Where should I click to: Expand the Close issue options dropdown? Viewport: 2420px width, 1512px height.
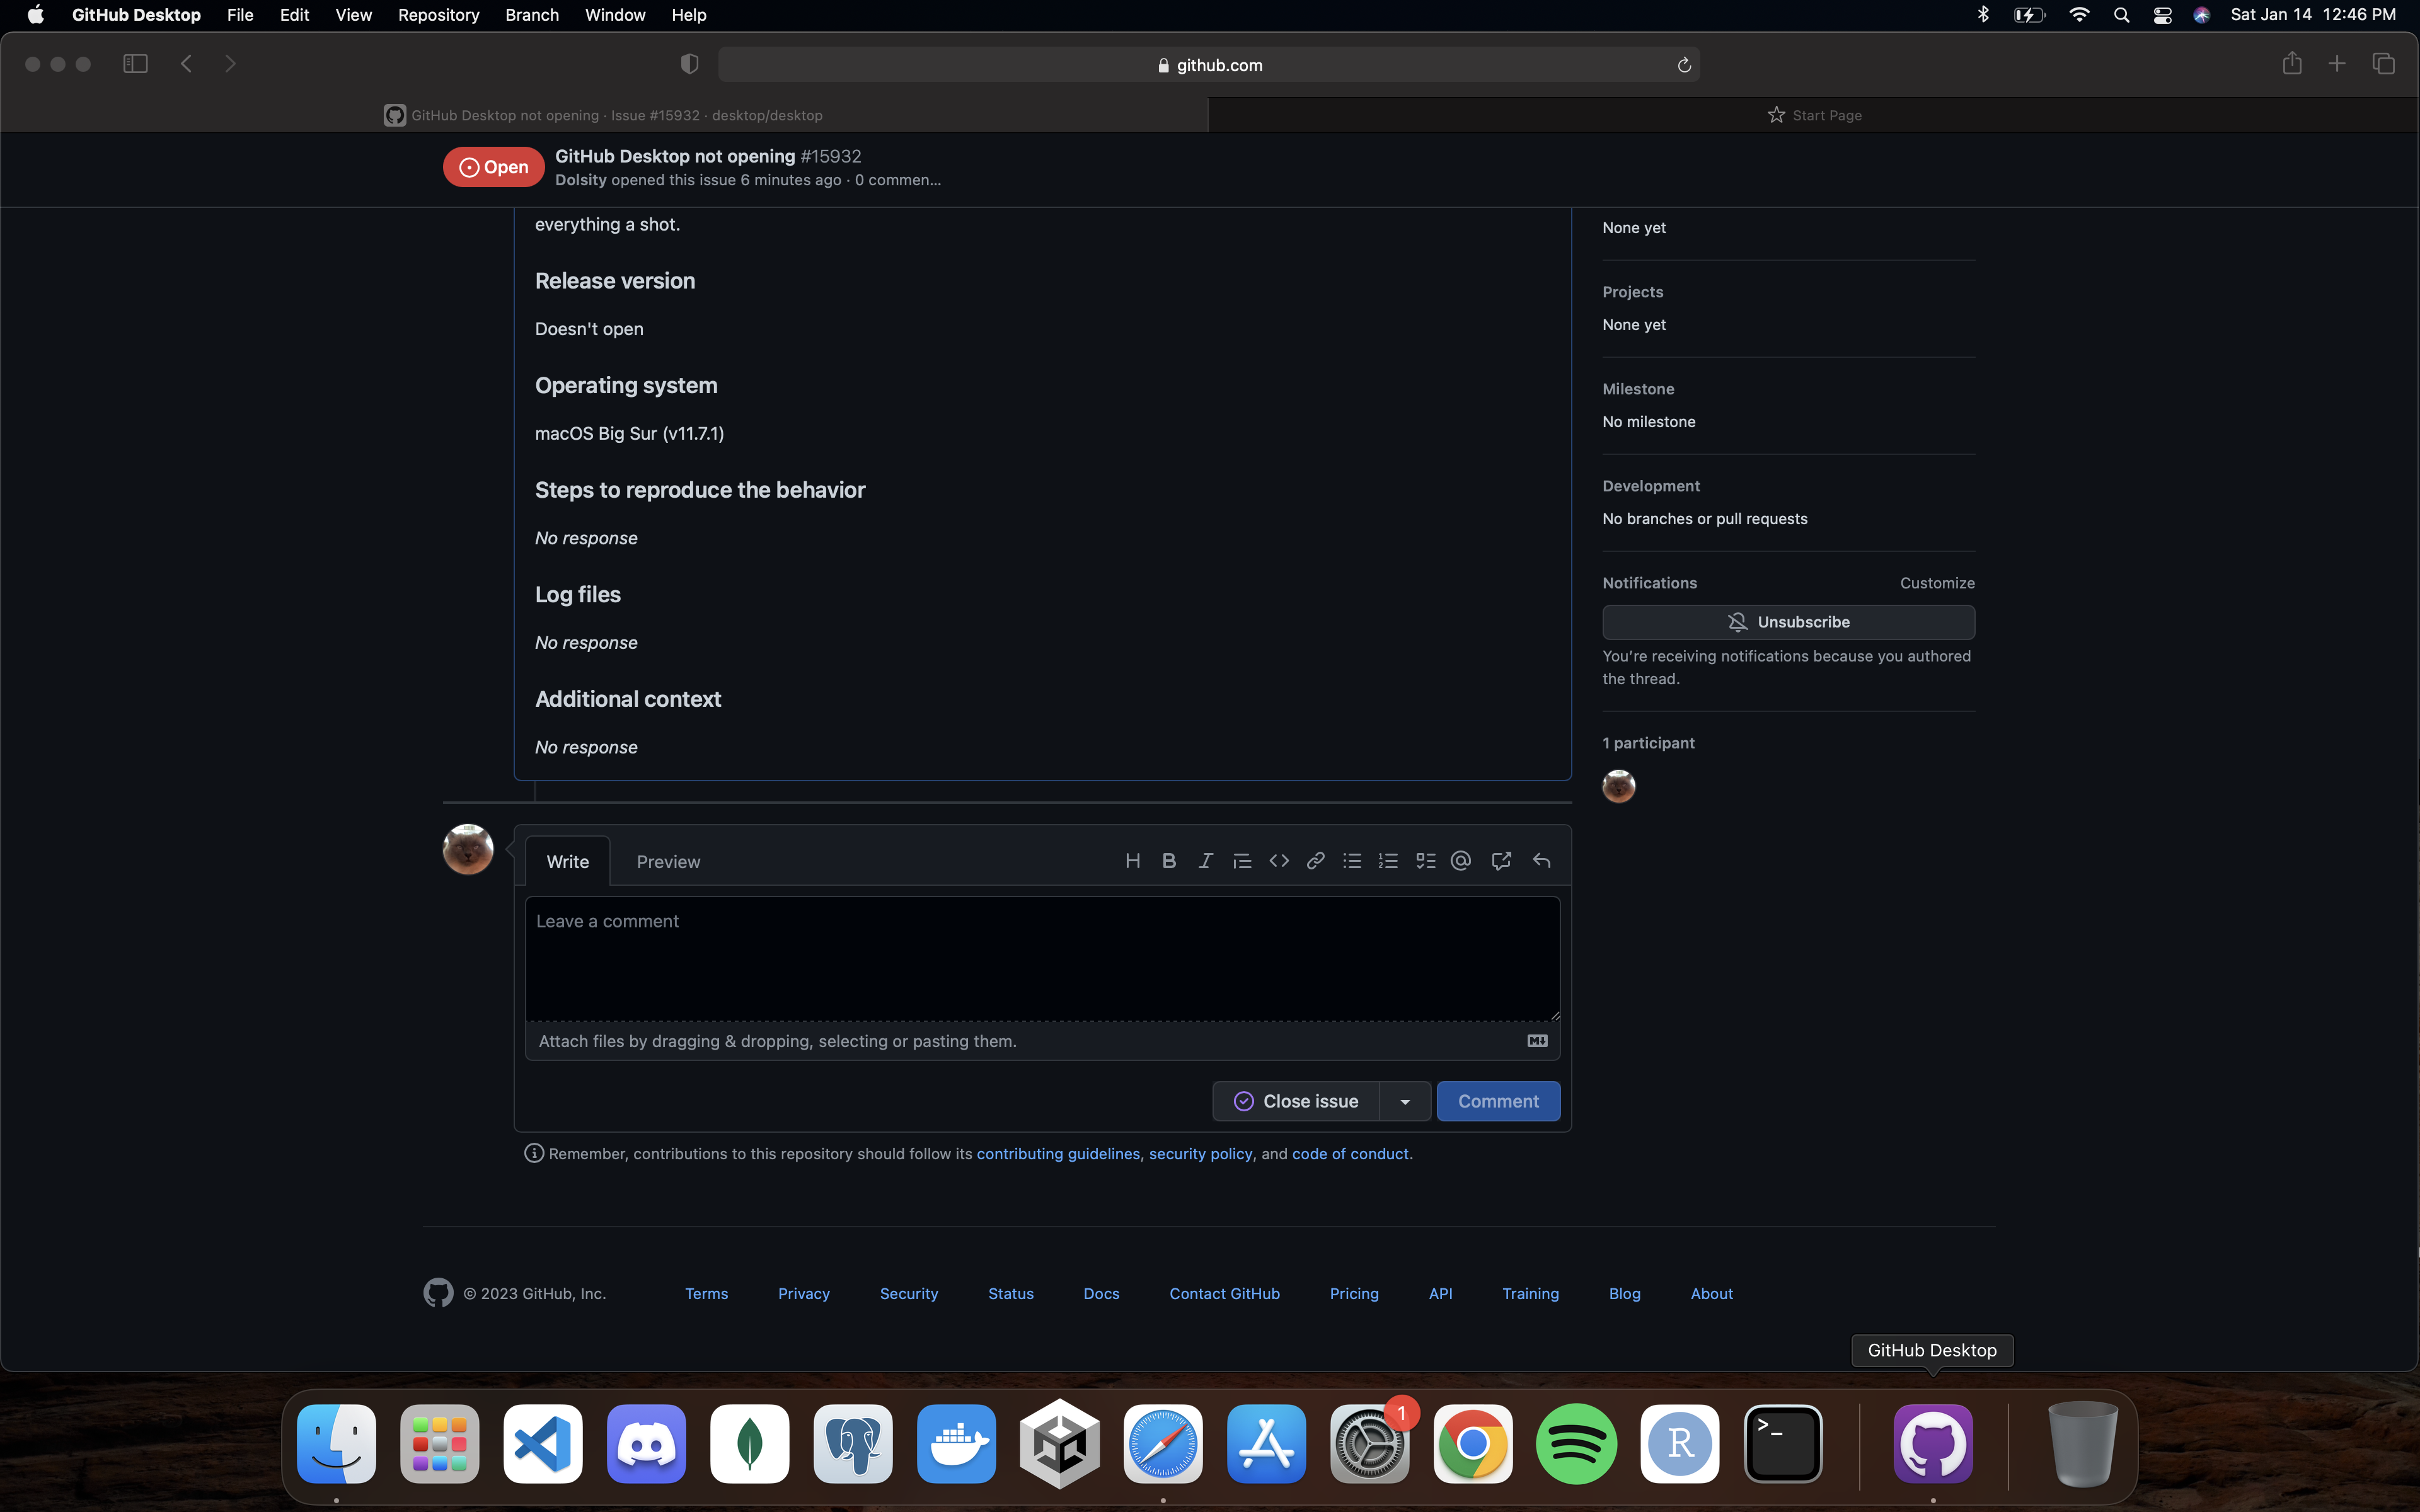pos(1404,1100)
